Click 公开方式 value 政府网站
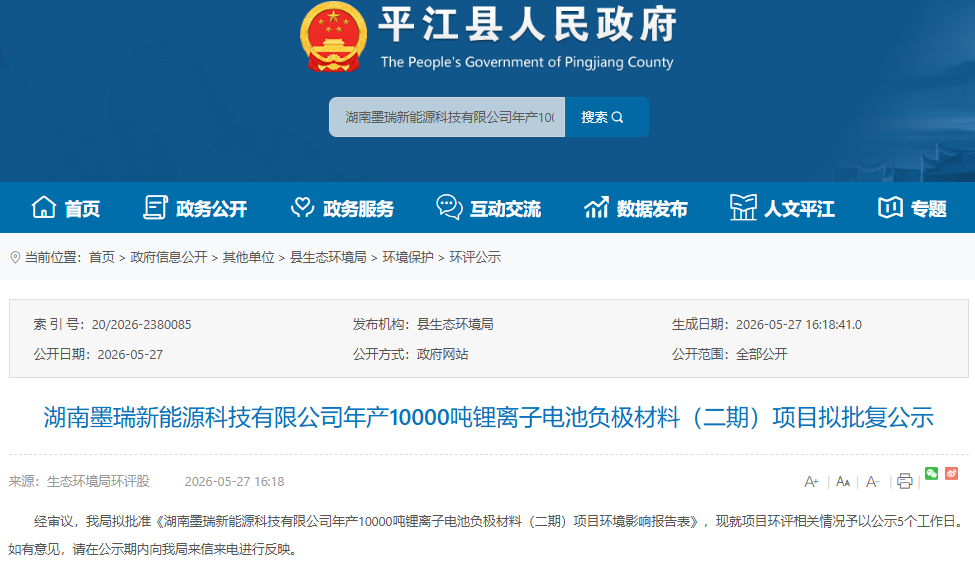 (443, 354)
